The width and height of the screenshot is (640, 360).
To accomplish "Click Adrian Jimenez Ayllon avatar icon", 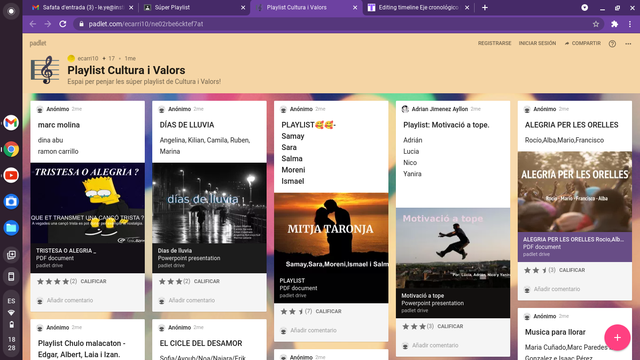I will coord(405,109).
